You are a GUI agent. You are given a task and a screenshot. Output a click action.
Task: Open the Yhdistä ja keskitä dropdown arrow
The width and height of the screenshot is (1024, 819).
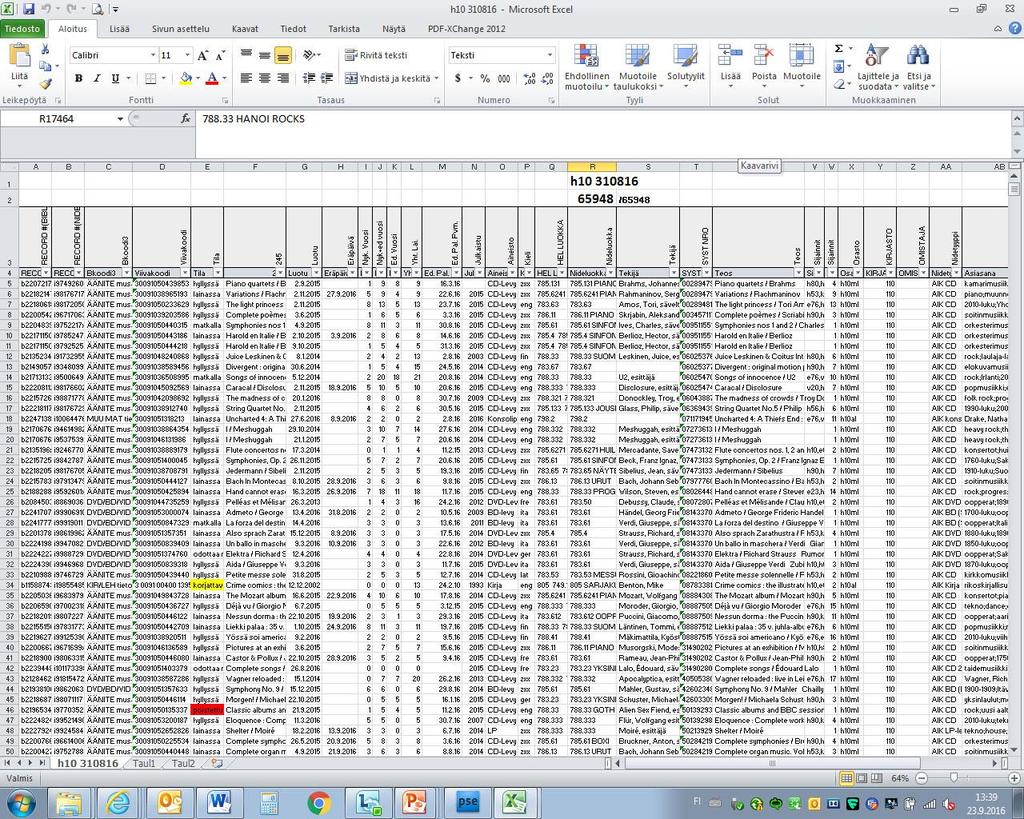click(x=436, y=78)
